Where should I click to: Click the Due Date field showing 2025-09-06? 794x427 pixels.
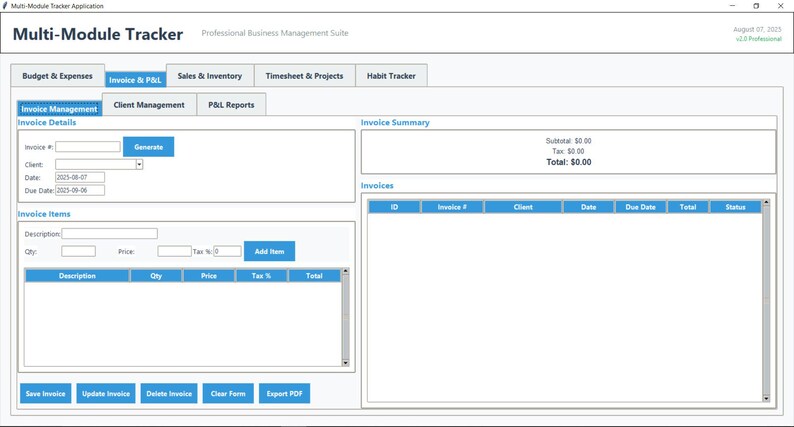pyautogui.click(x=80, y=190)
